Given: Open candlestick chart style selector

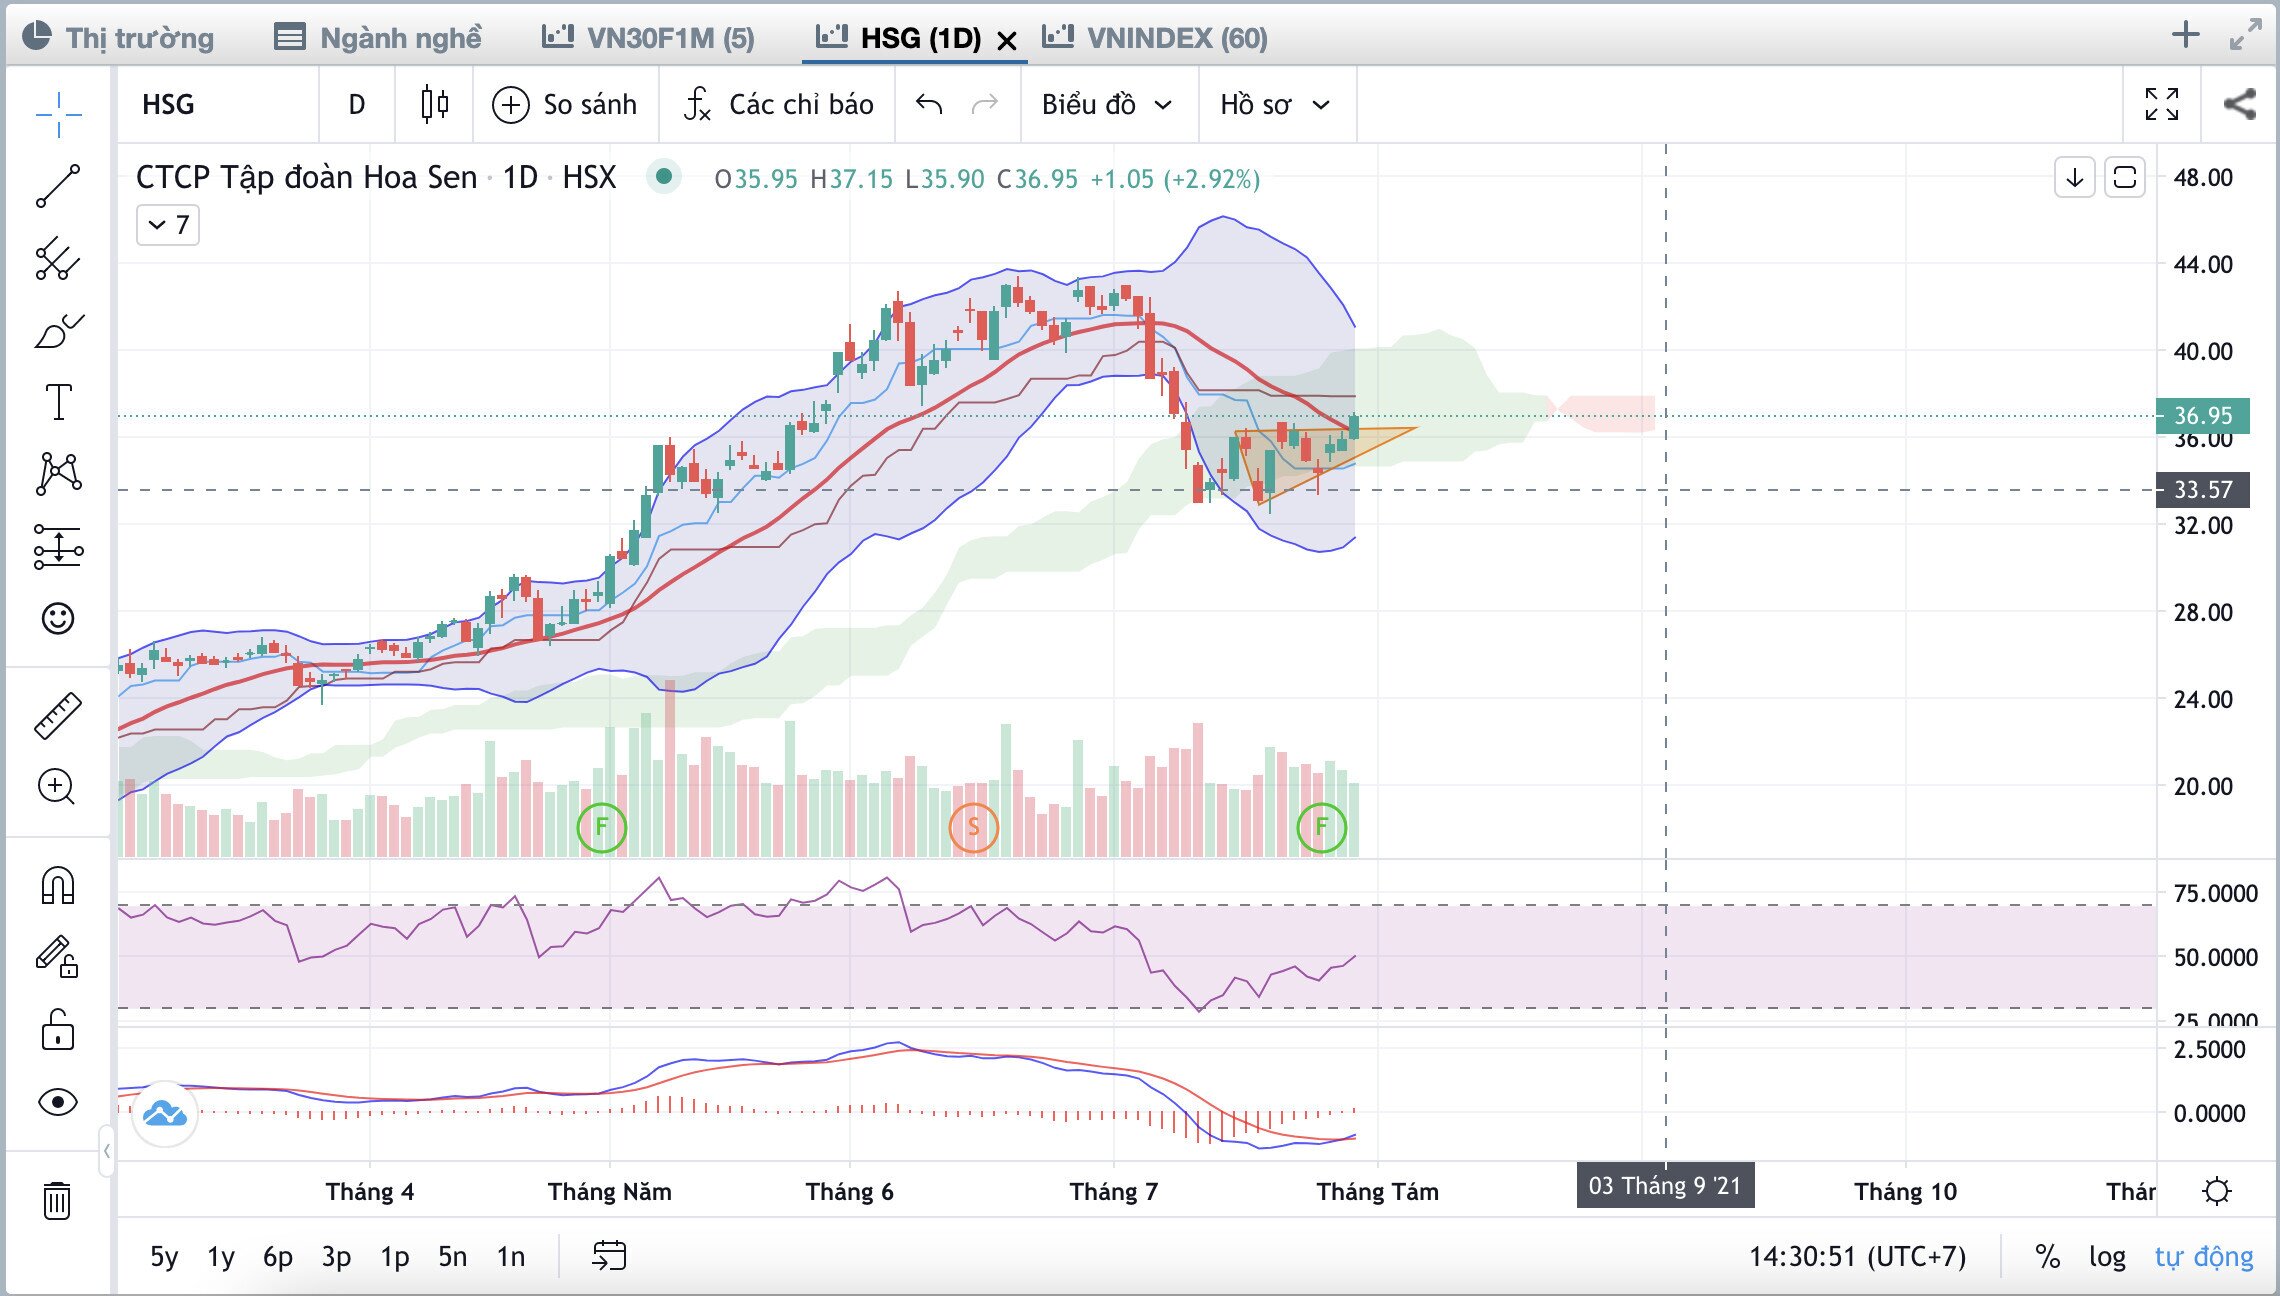Looking at the screenshot, I should [x=434, y=104].
